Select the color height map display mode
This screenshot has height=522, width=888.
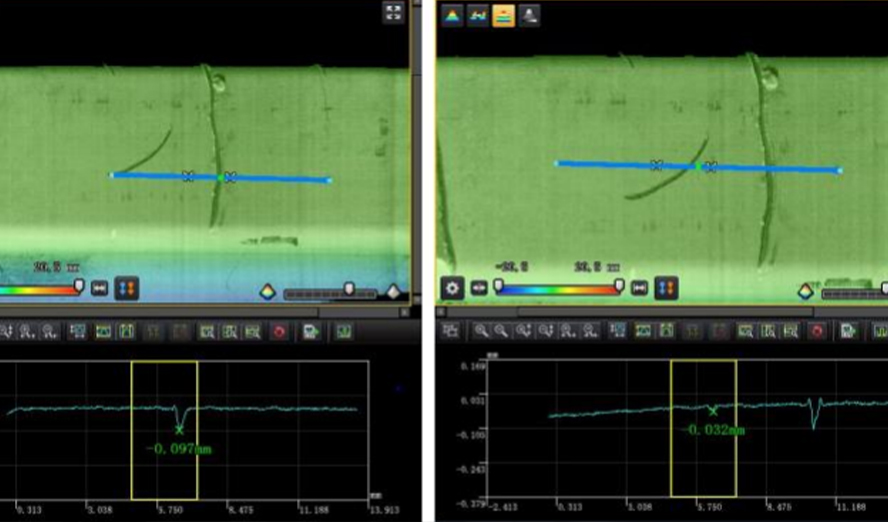(453, 16)
